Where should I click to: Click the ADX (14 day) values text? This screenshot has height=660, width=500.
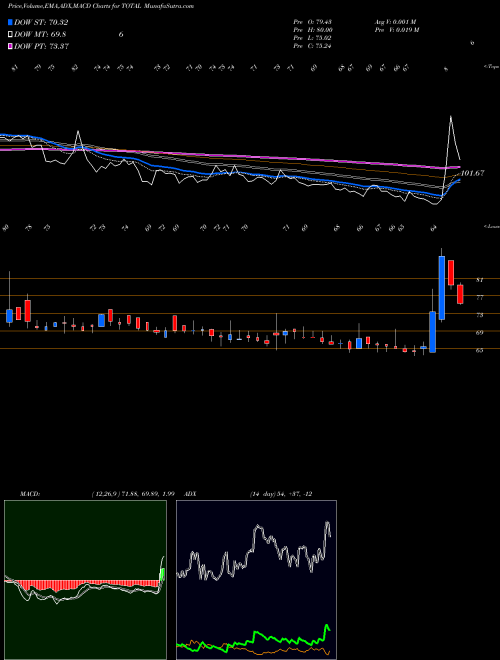281,494
